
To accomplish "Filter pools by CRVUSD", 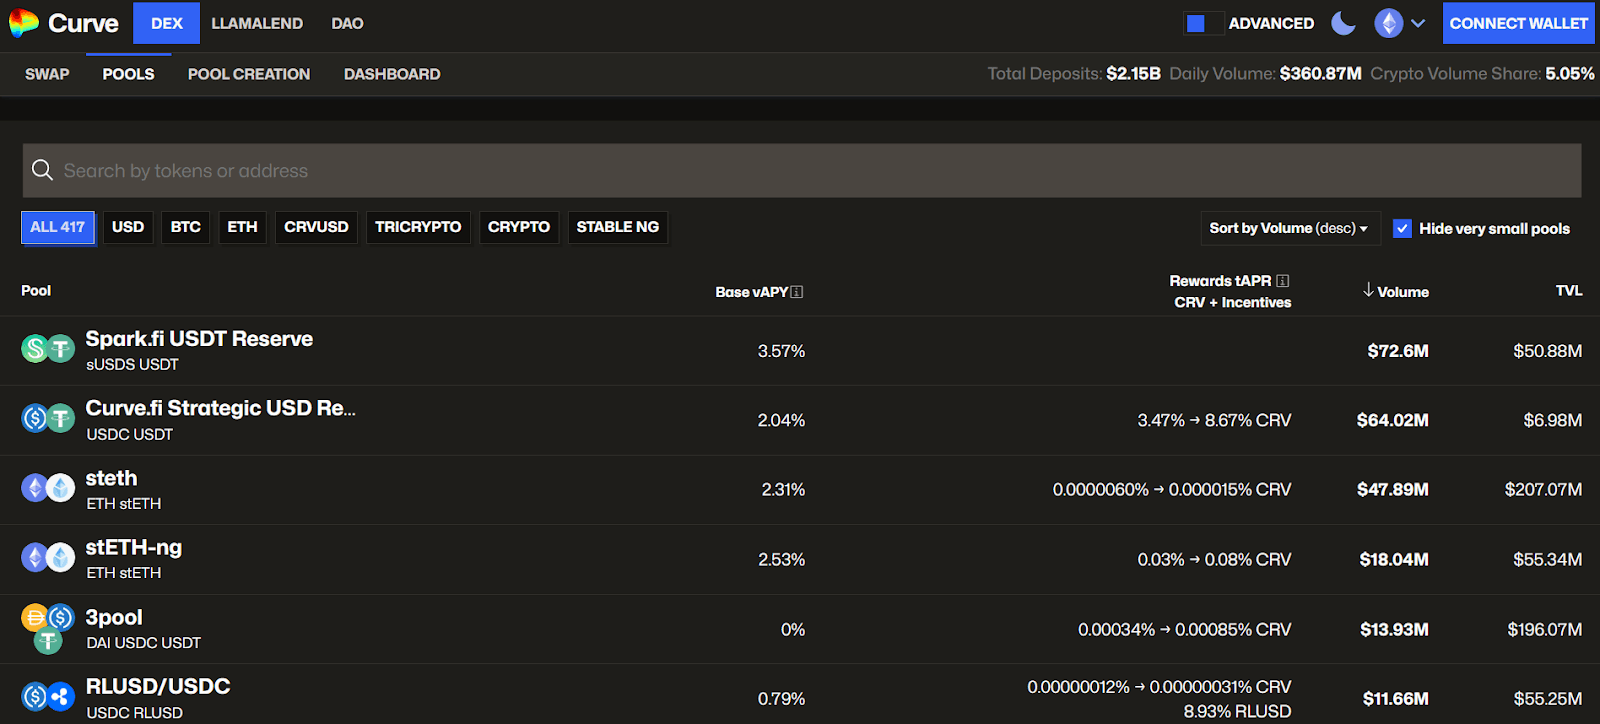I will 316,227.
